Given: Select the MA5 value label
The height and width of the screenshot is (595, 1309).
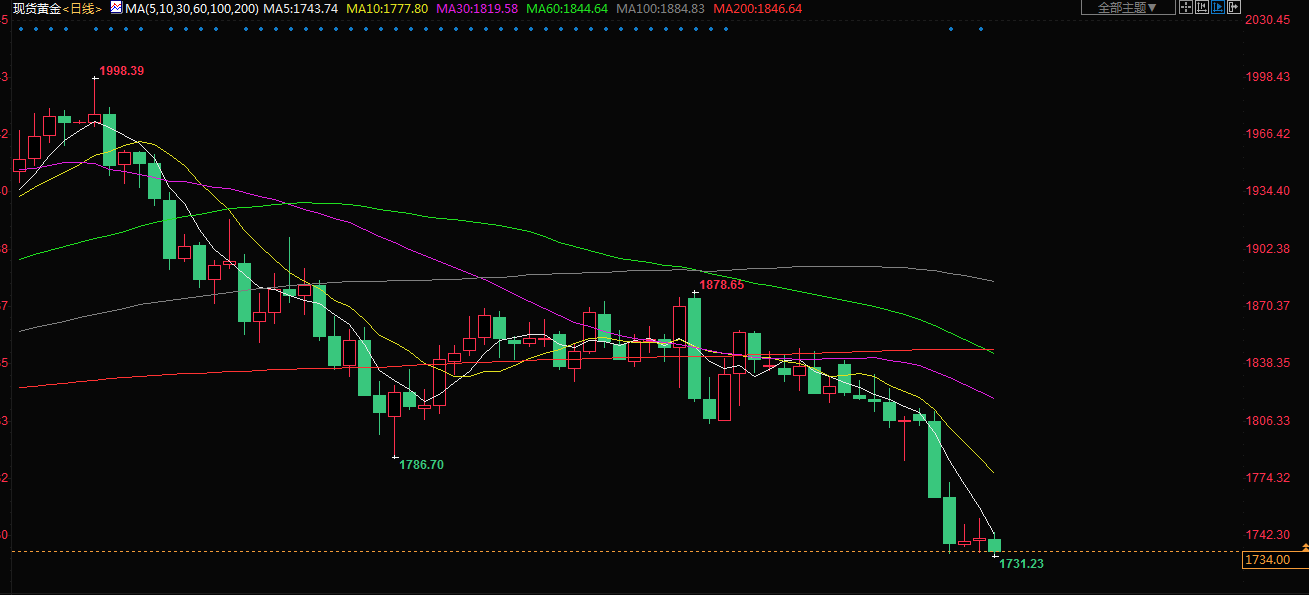Looking at the screenshot, I should click(x=300, y=8).
